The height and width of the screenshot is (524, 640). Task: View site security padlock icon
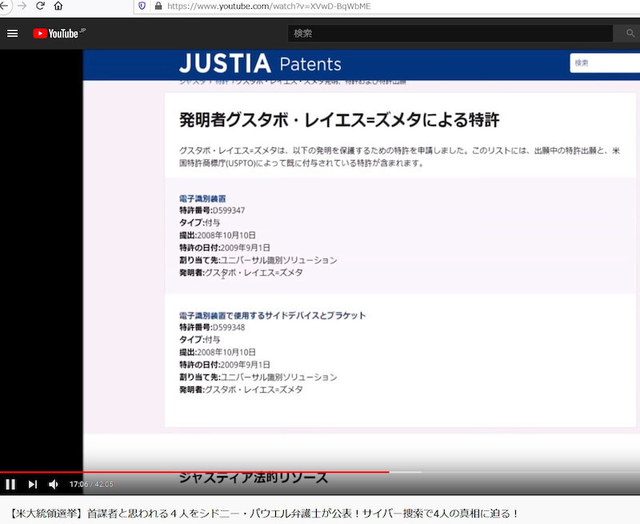coord(158,6)
